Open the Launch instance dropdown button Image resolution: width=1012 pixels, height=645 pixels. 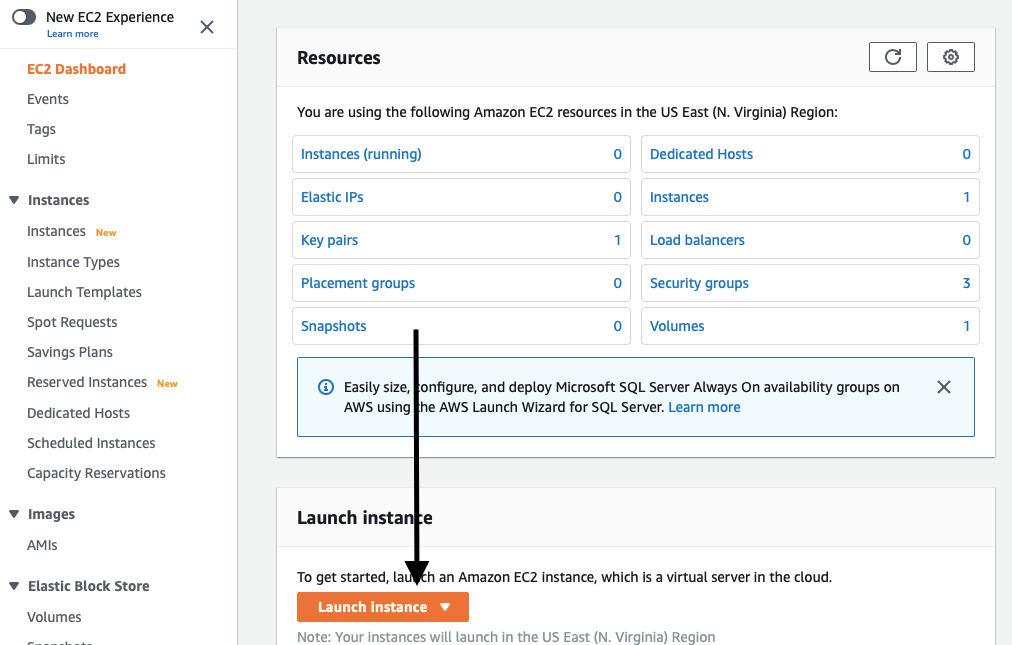pos(383,607)
